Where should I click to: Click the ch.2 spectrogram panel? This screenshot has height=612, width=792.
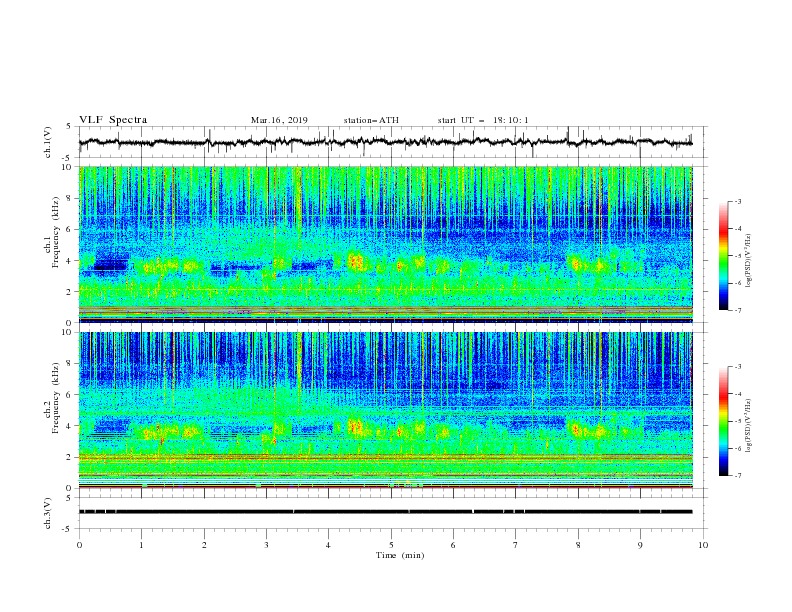[385, 410]
